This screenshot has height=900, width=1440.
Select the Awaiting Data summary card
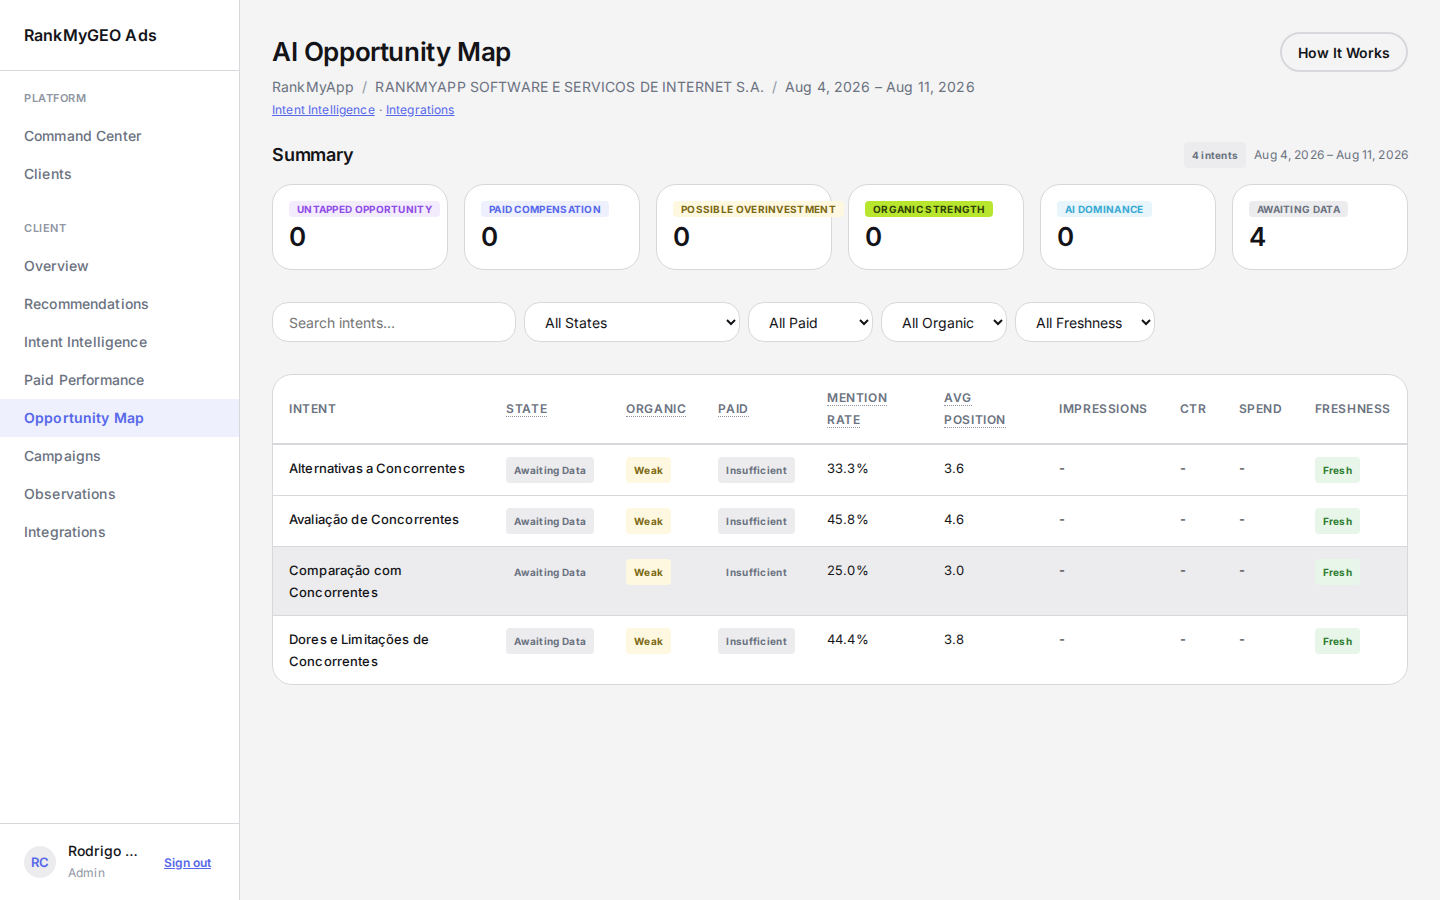pyautogui.click(x=1320, y=227)
